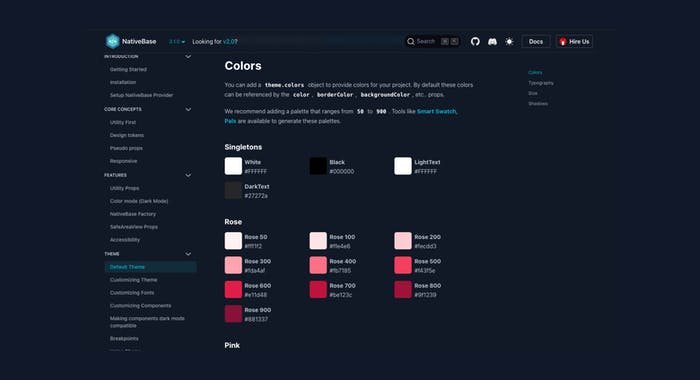Collapse the Theme sidebar section
The height and width of the screenshot is (380, 700).
point(188,254)
